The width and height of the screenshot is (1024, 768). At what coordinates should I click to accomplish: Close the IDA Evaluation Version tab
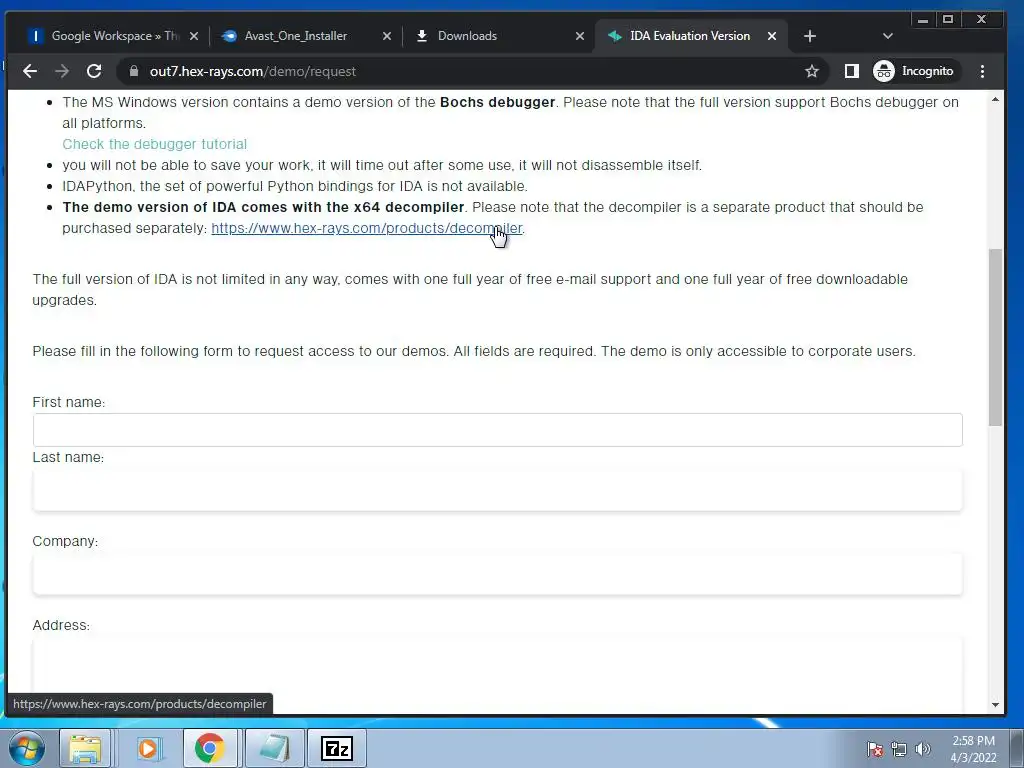[x=772, y=36]
